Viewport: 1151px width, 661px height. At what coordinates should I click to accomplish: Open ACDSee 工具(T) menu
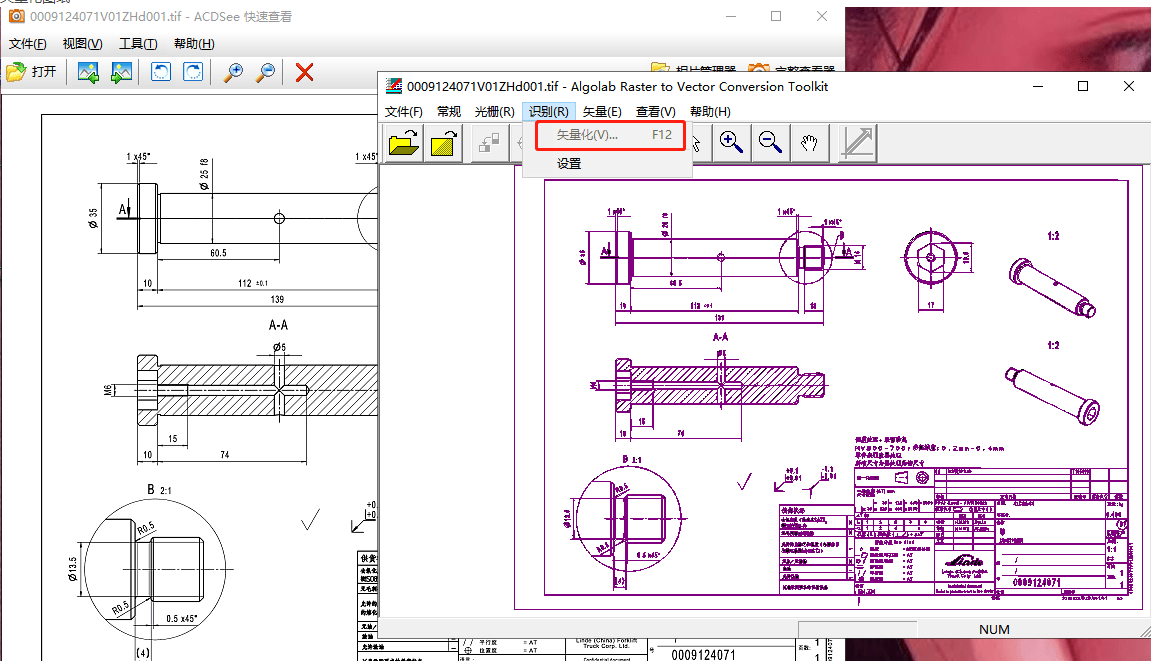138,44
